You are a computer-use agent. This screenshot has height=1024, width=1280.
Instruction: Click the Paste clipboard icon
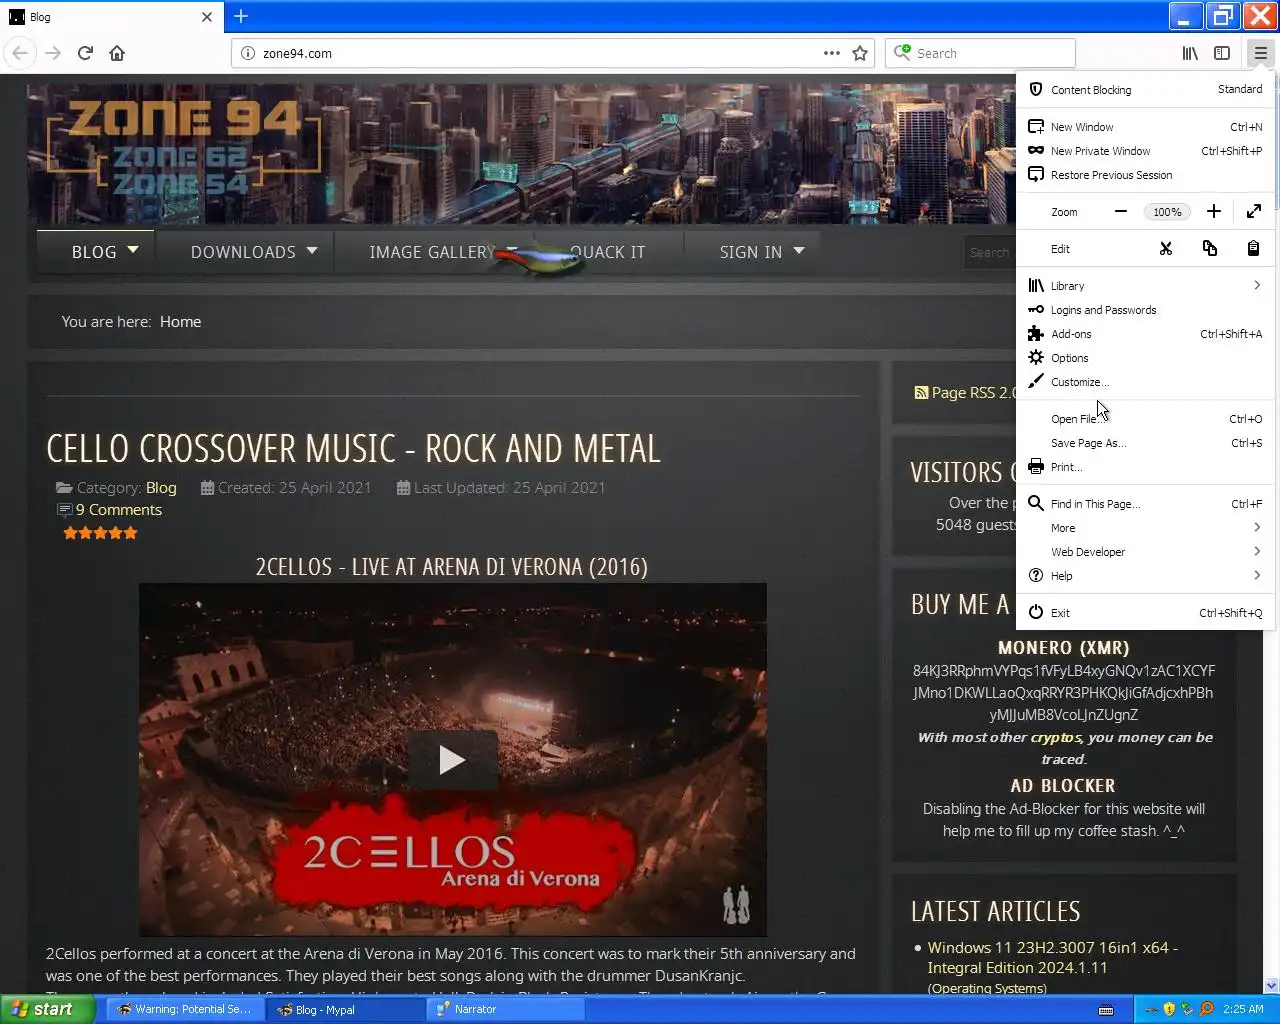(x=1253, y=248)
